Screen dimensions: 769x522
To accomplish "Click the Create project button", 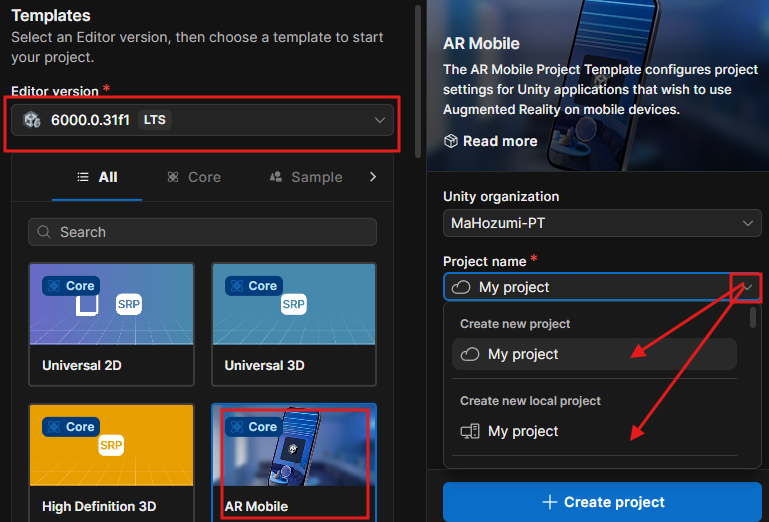I will click(602, 502).
